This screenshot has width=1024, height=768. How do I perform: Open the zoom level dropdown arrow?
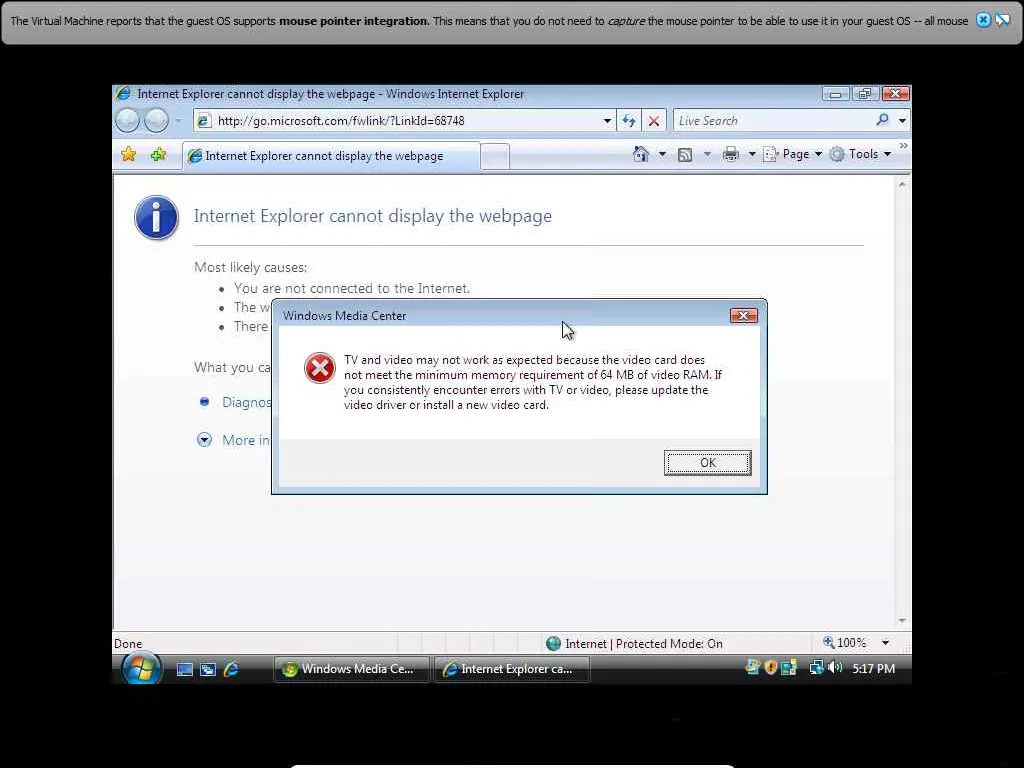[886, 643]
